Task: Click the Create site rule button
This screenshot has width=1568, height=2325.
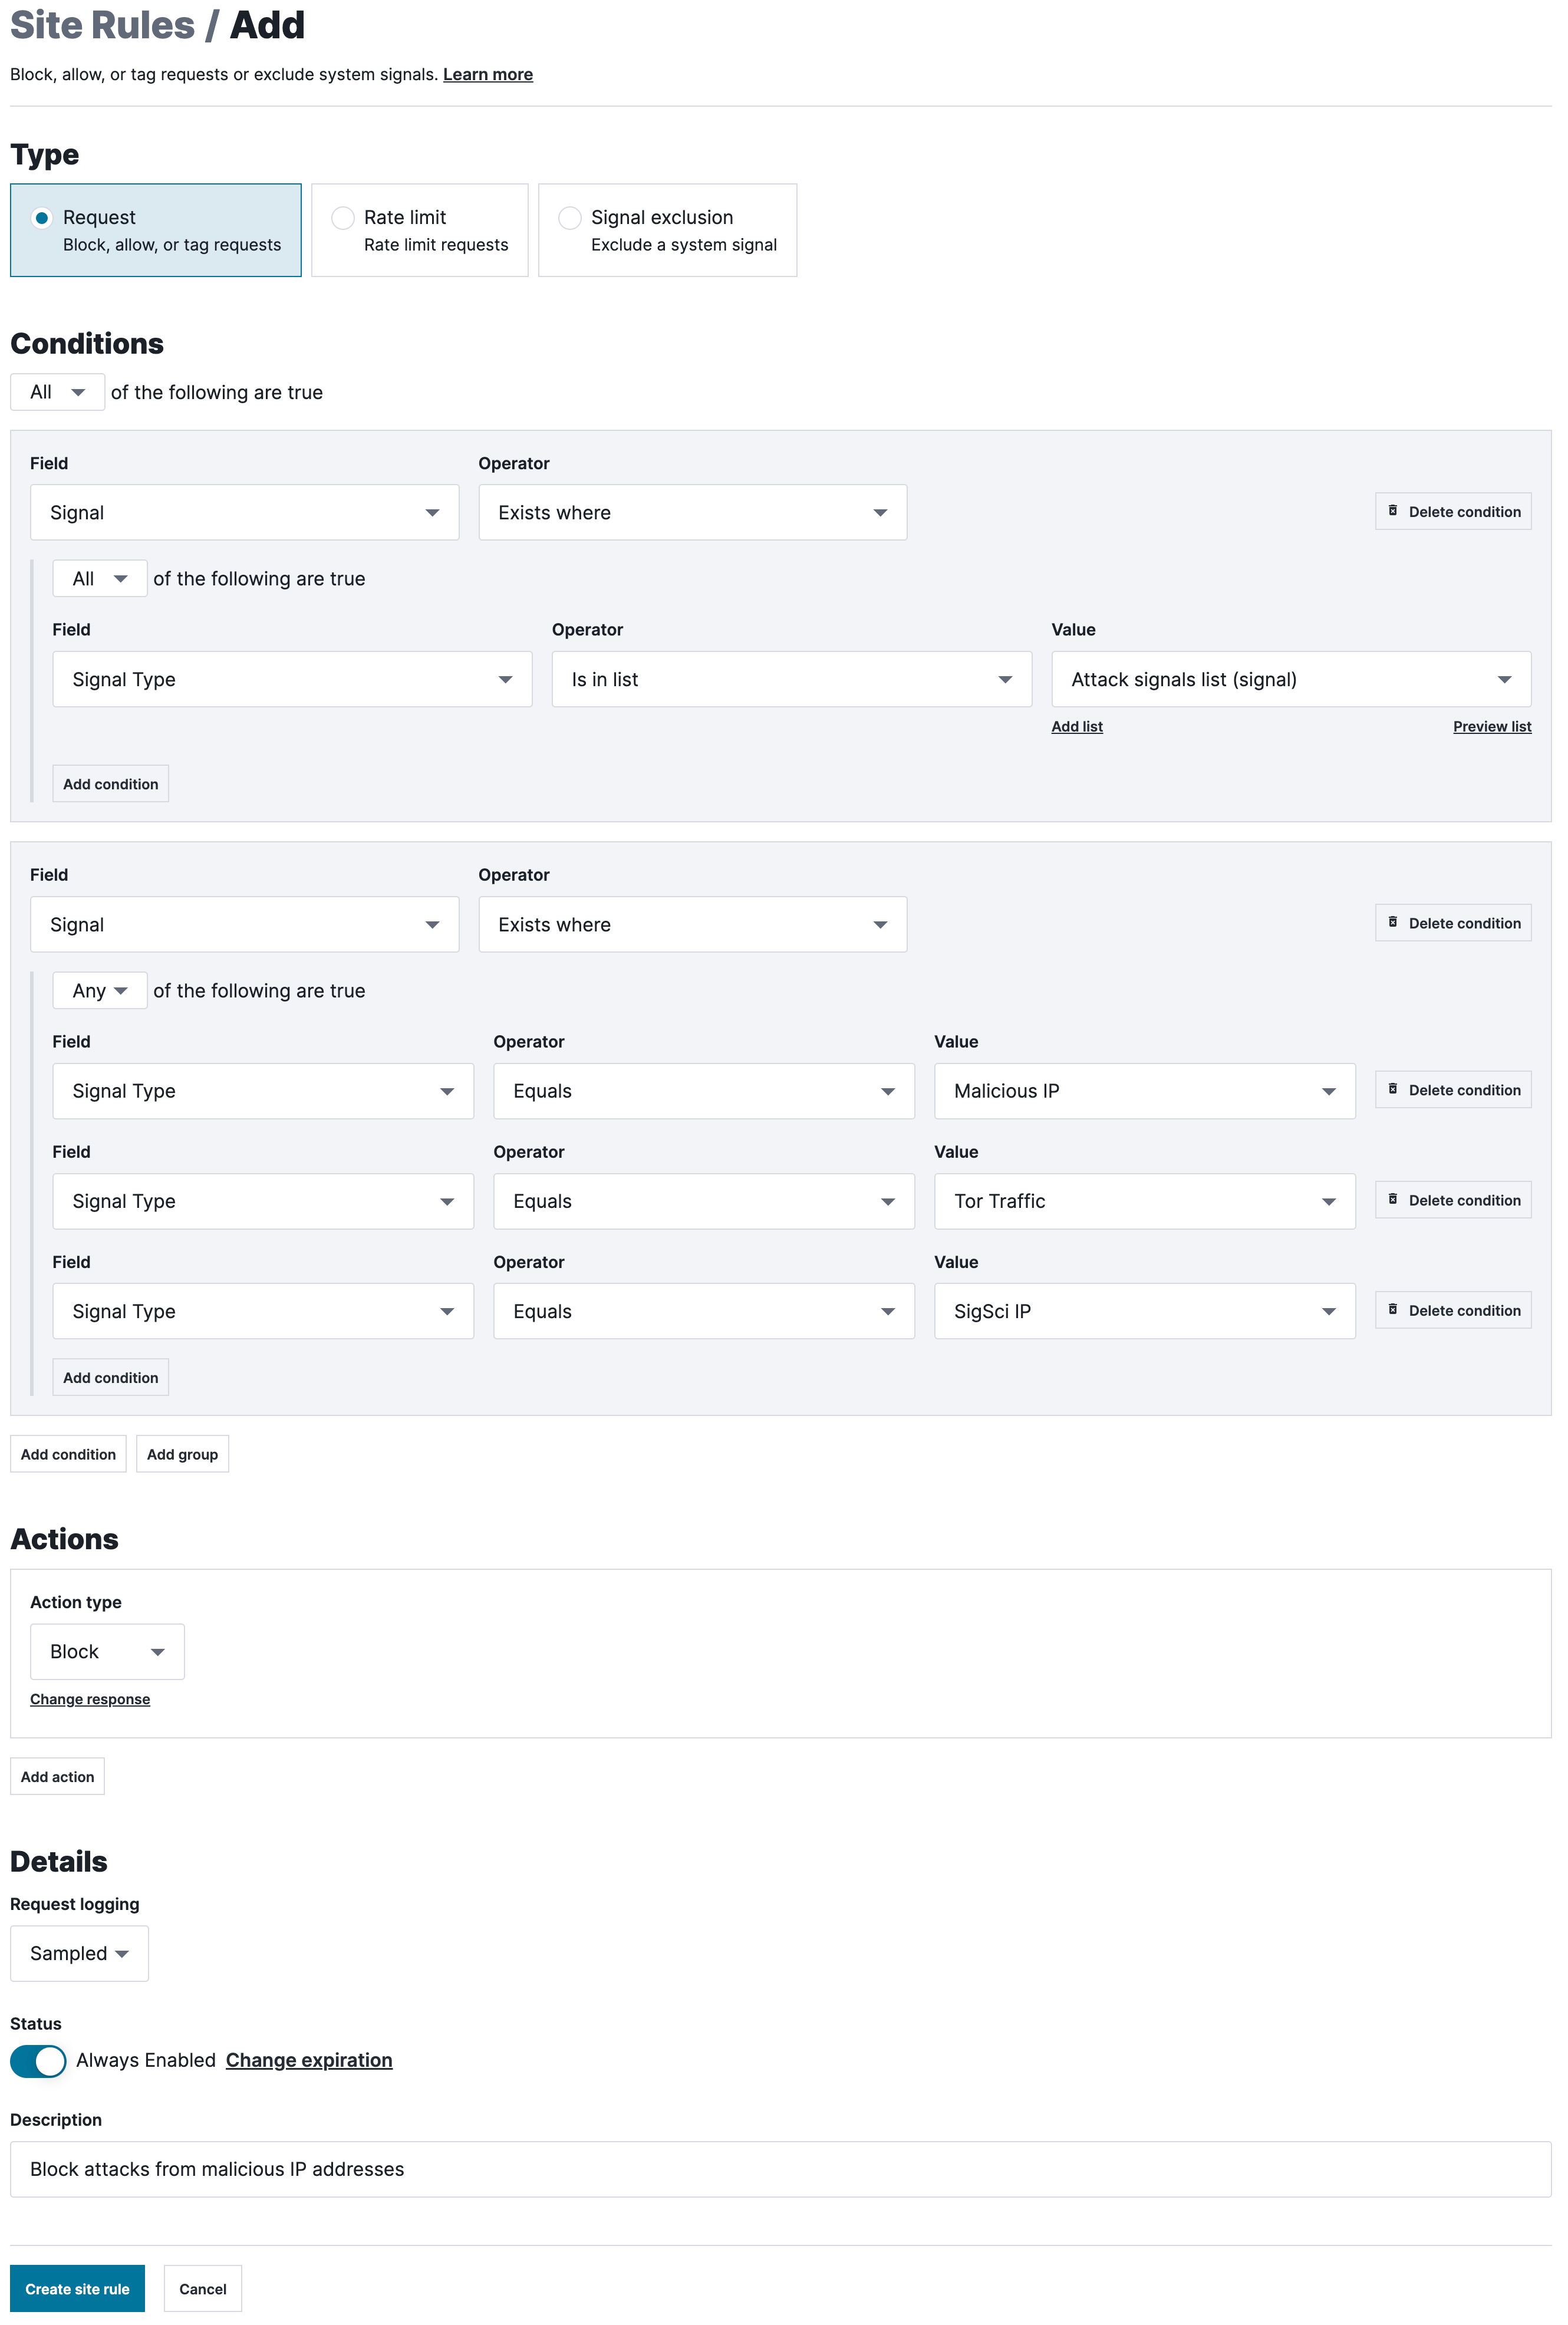Action: (77, 2289)
